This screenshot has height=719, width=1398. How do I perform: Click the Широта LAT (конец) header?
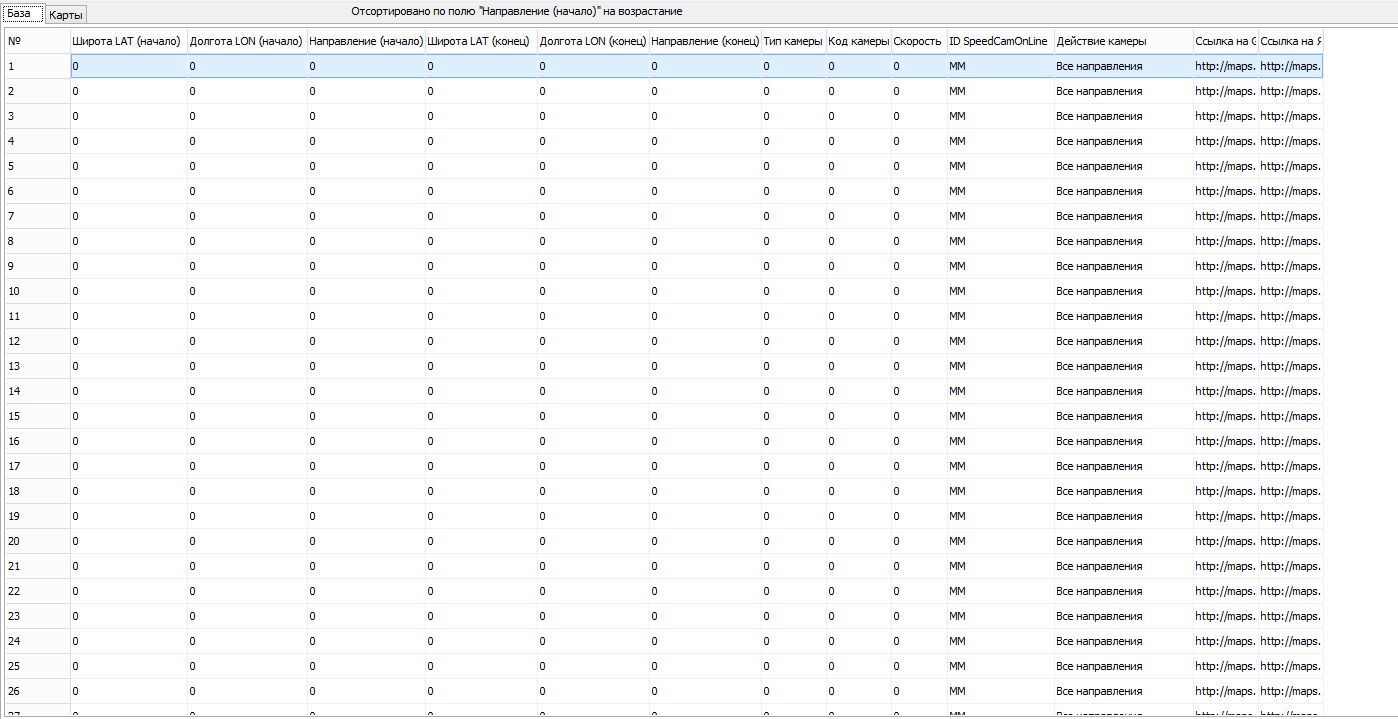479,41
